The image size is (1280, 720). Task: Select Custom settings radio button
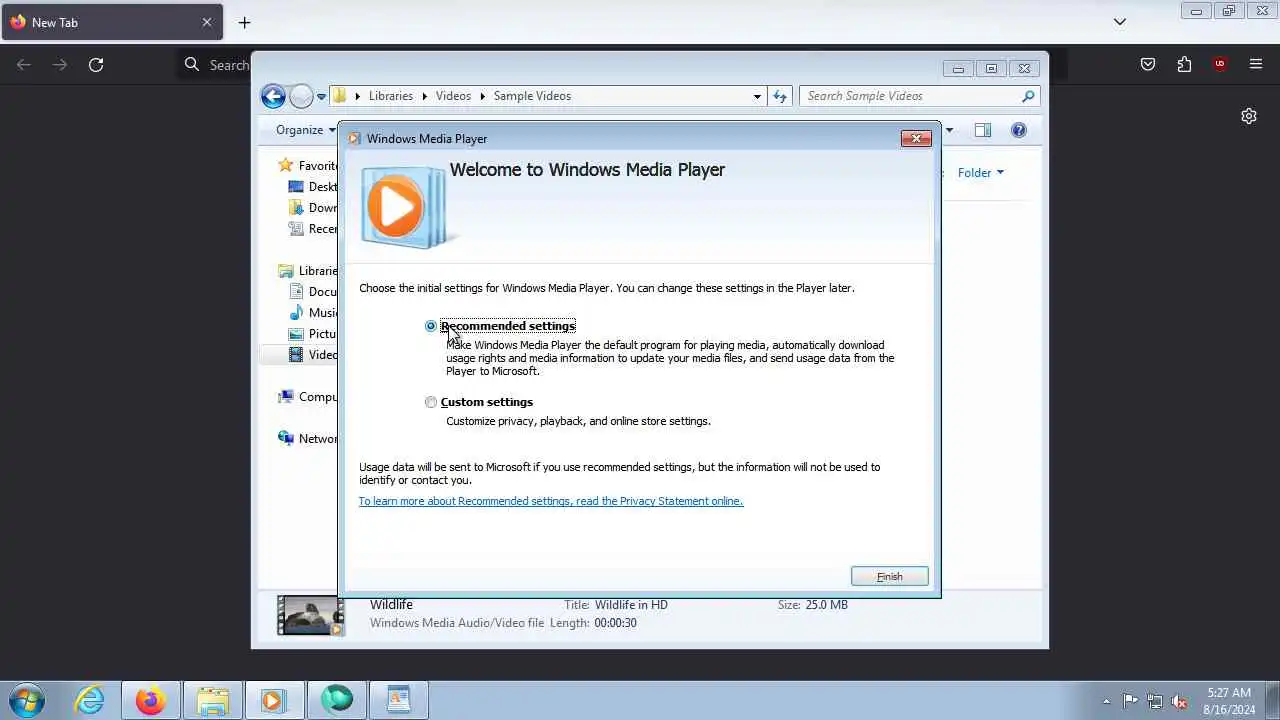pyautogui.click(x=431, y=402)
